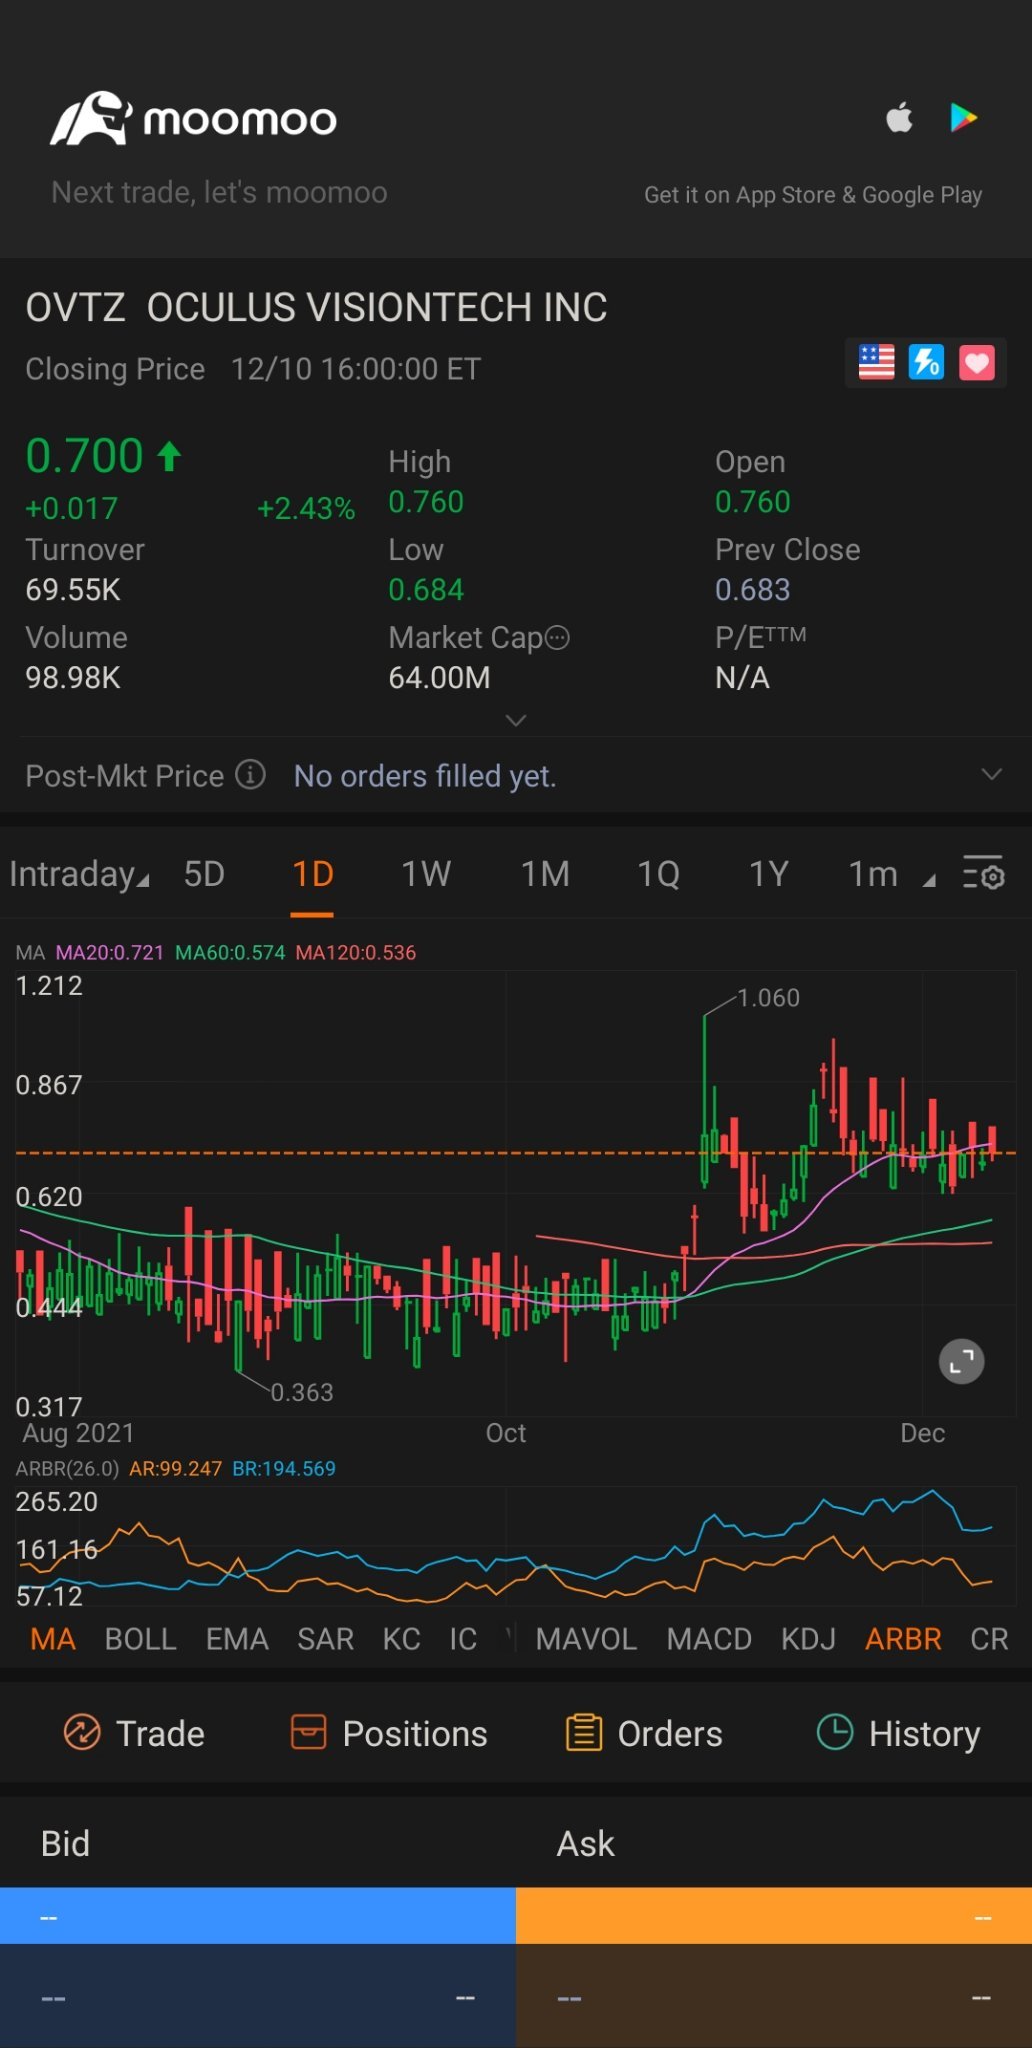
Task: Switch to 1M chart period
Action: pyautogui.click(x=545, y=874)
